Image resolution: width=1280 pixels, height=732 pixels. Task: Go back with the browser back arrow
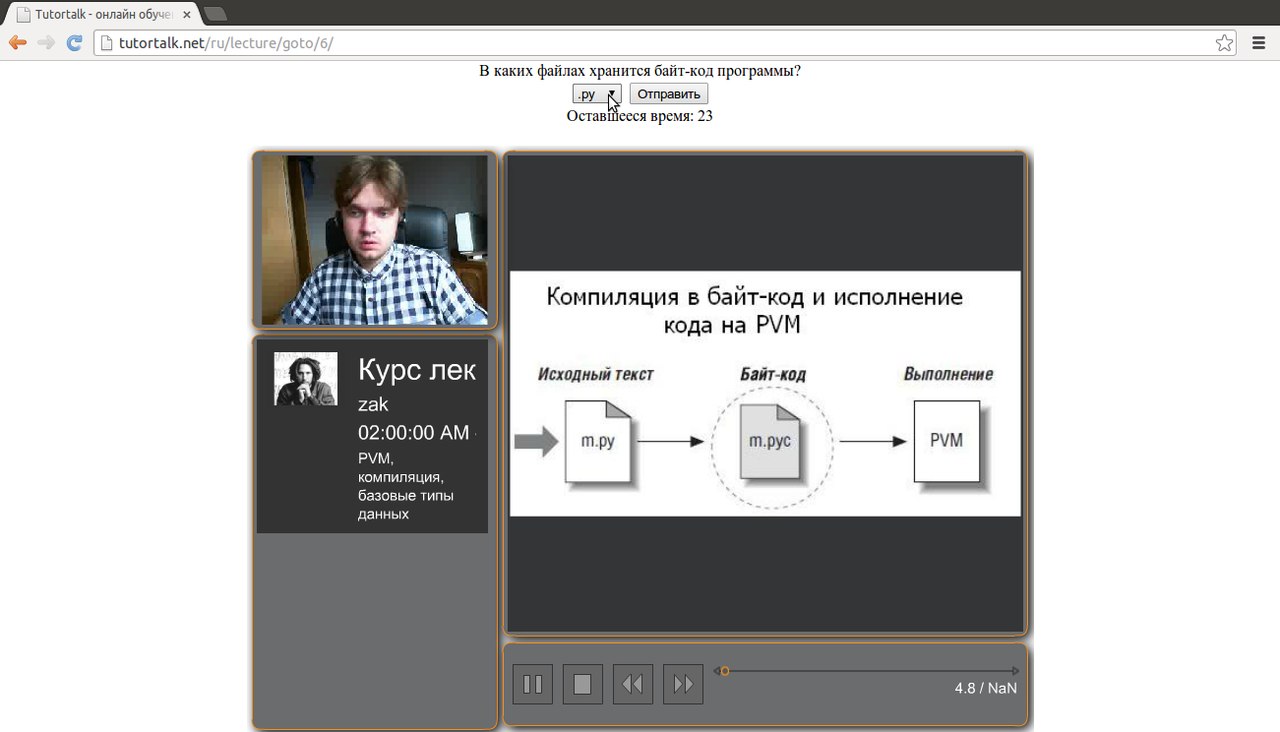click(x=17, y=42)
